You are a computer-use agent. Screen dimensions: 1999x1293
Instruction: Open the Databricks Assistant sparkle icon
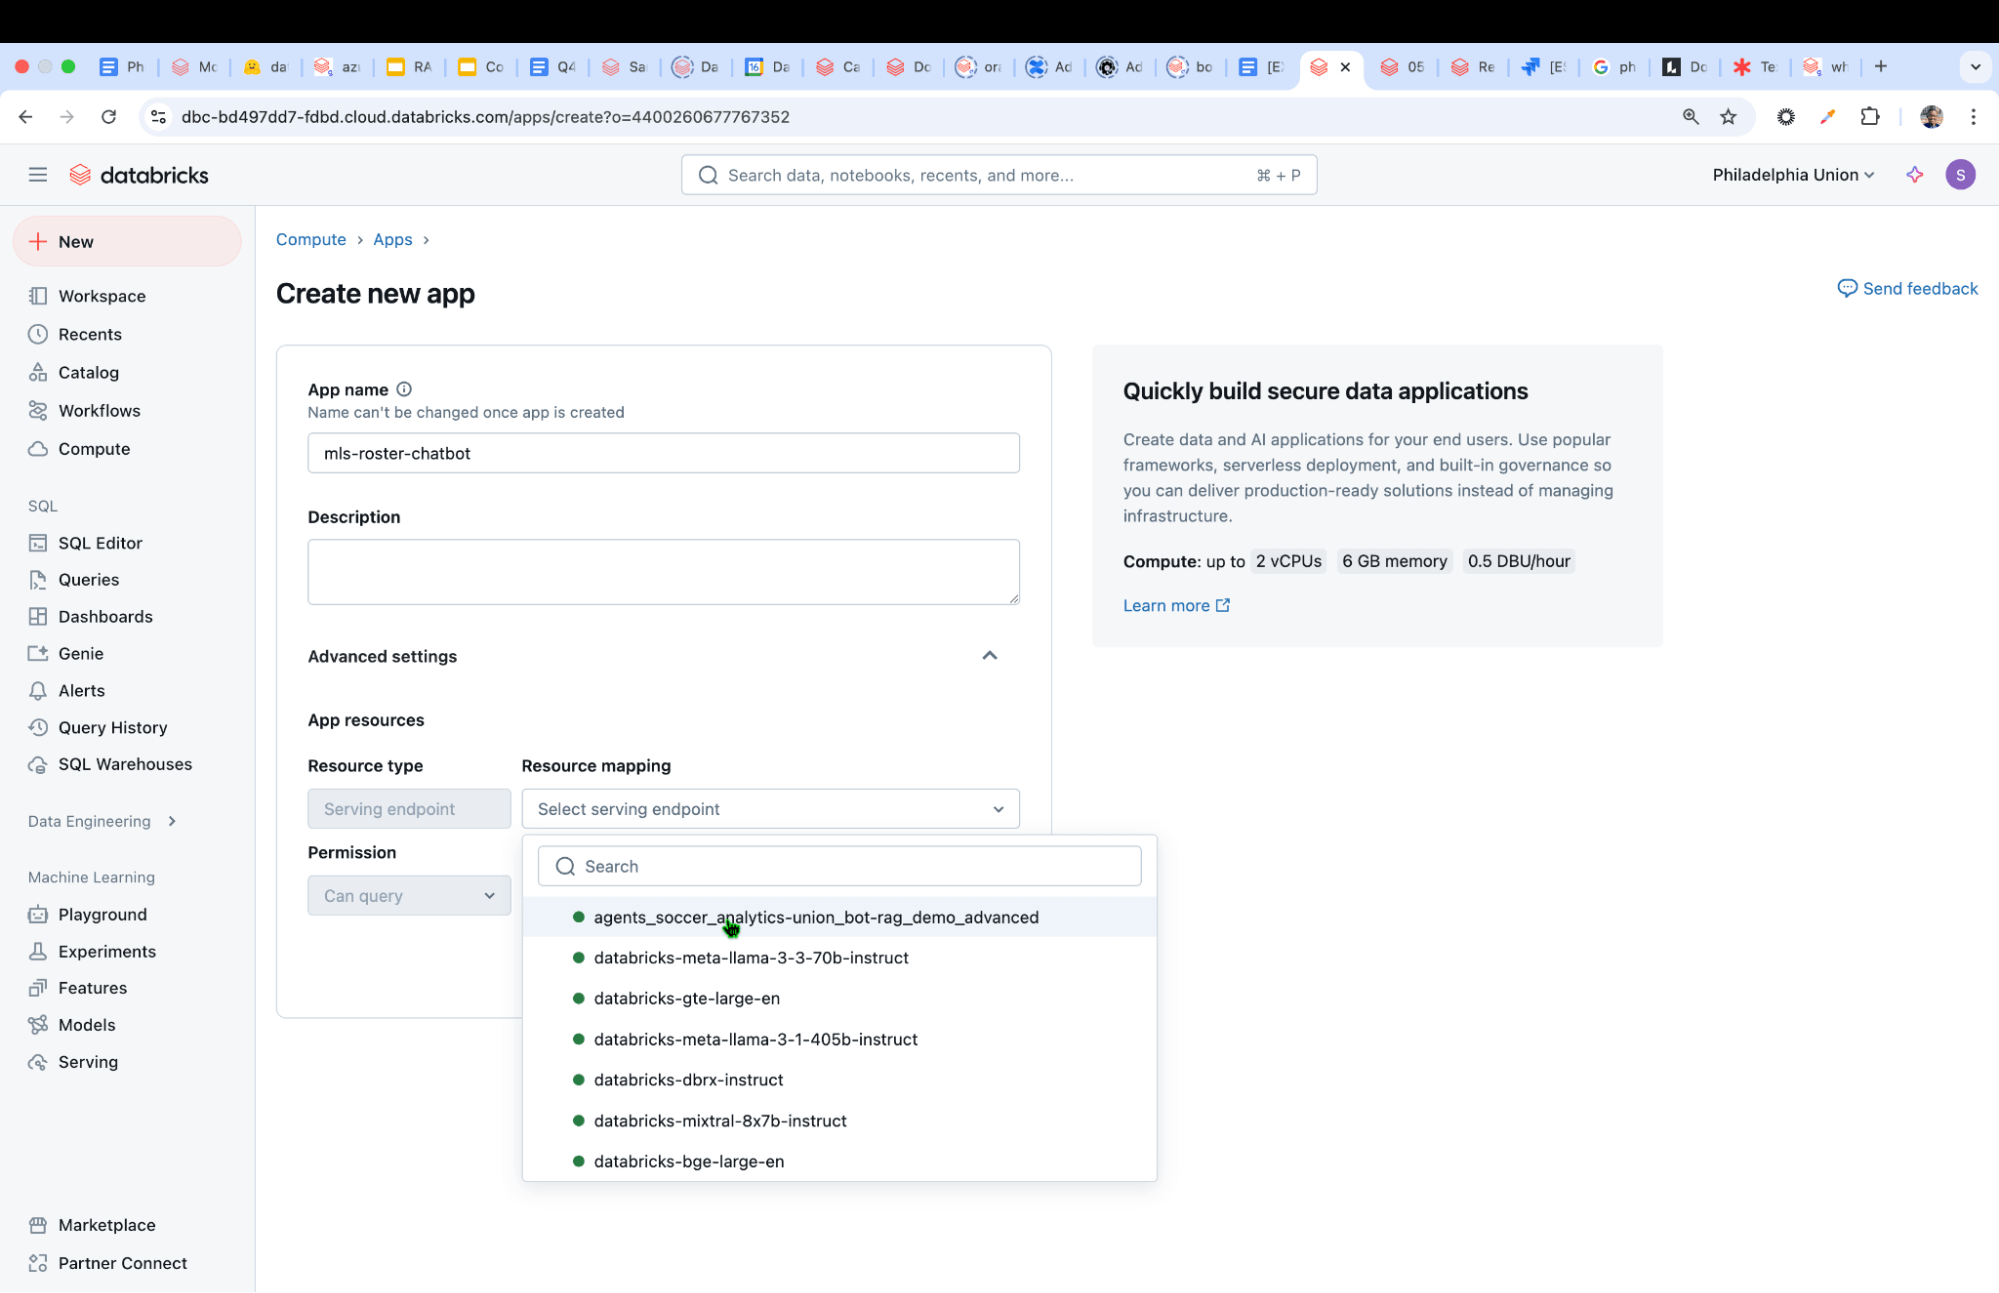point(1914,175)
